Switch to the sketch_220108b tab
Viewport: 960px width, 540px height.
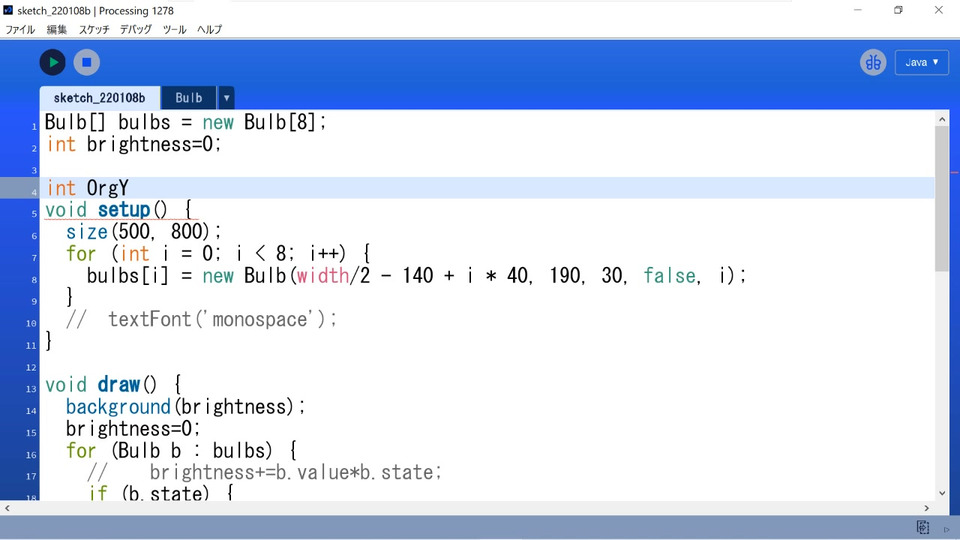pos(100,98)
